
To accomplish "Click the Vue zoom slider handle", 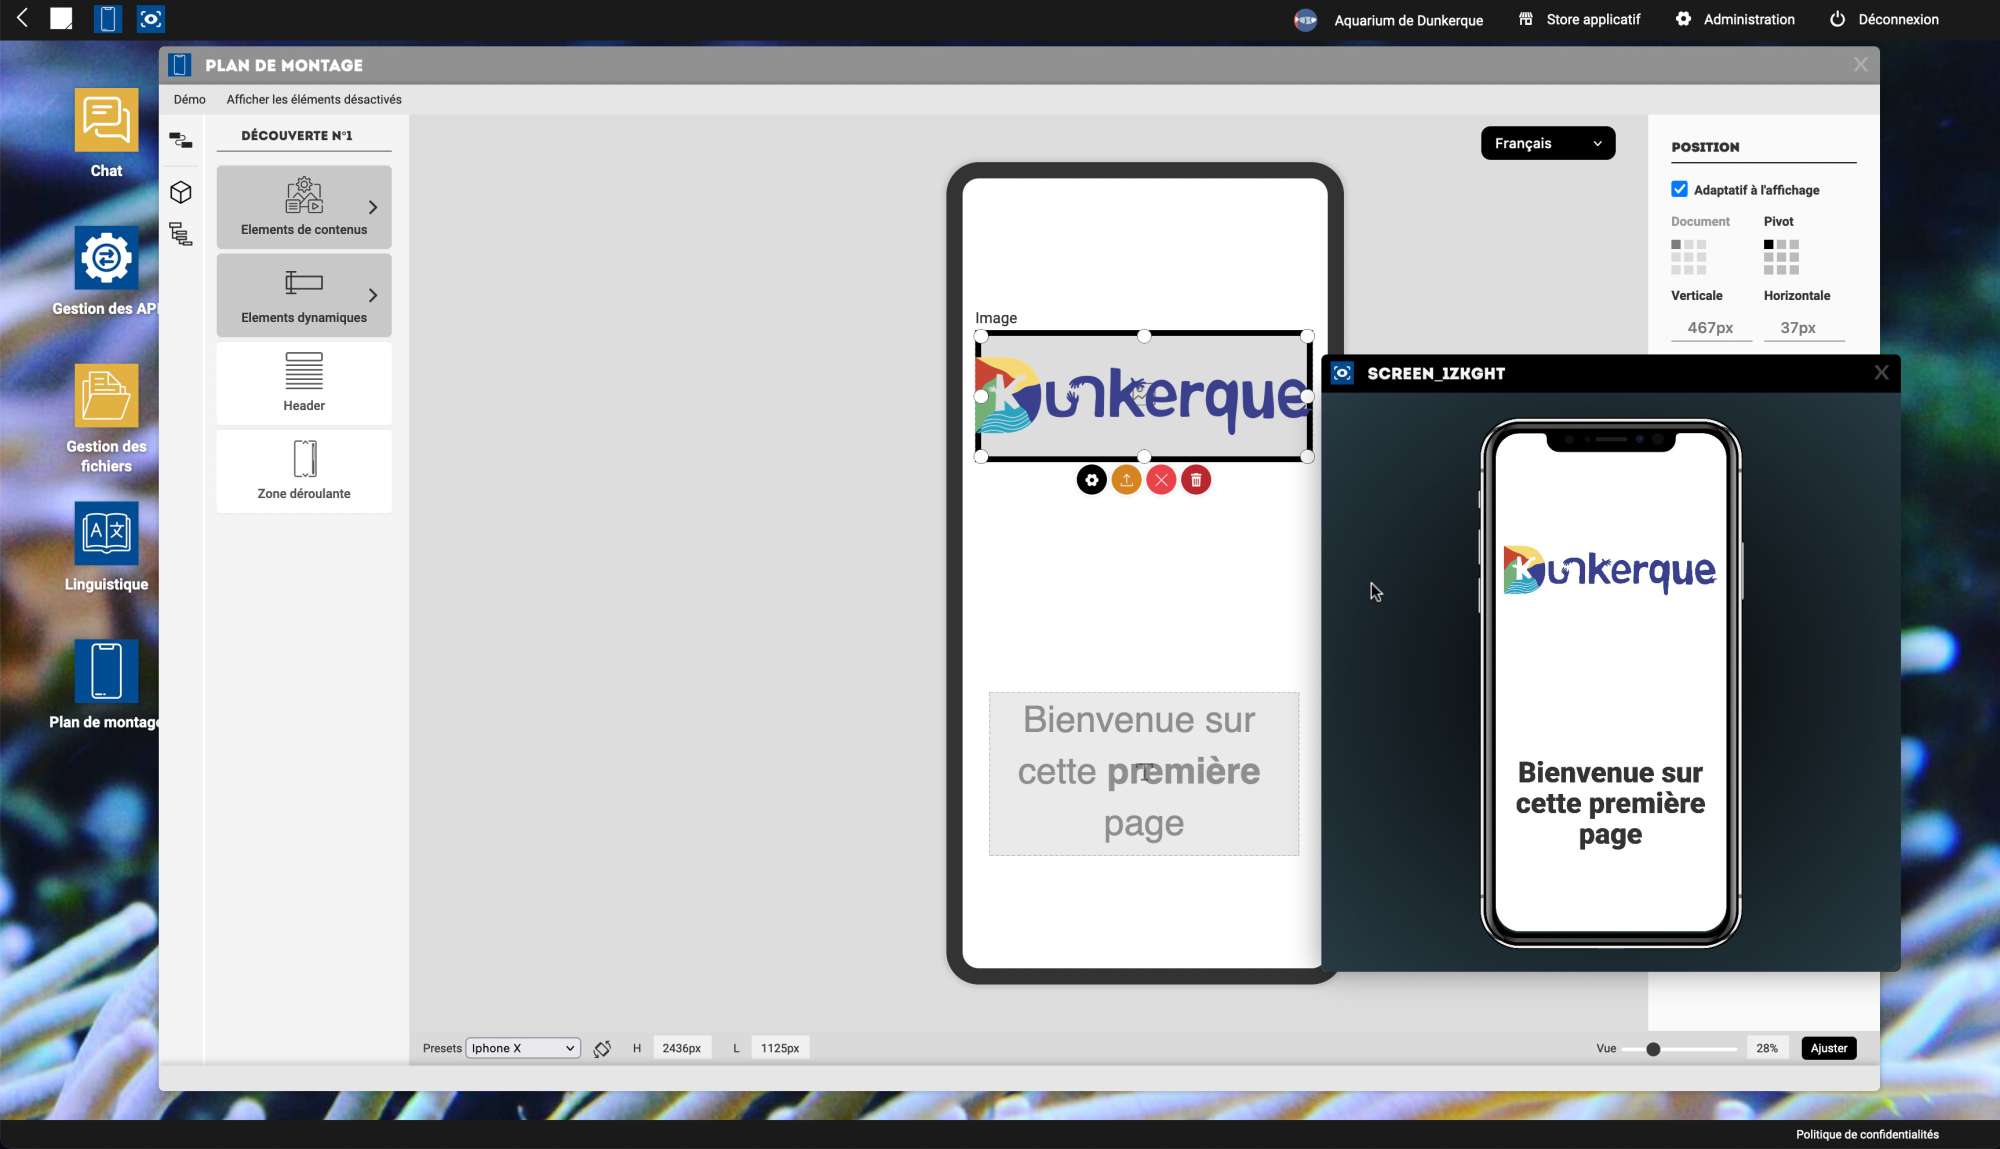I will click(1653, 1049).
